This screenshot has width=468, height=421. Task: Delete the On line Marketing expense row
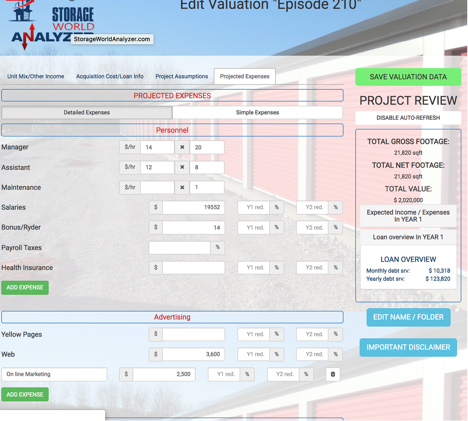pos(333,374)
